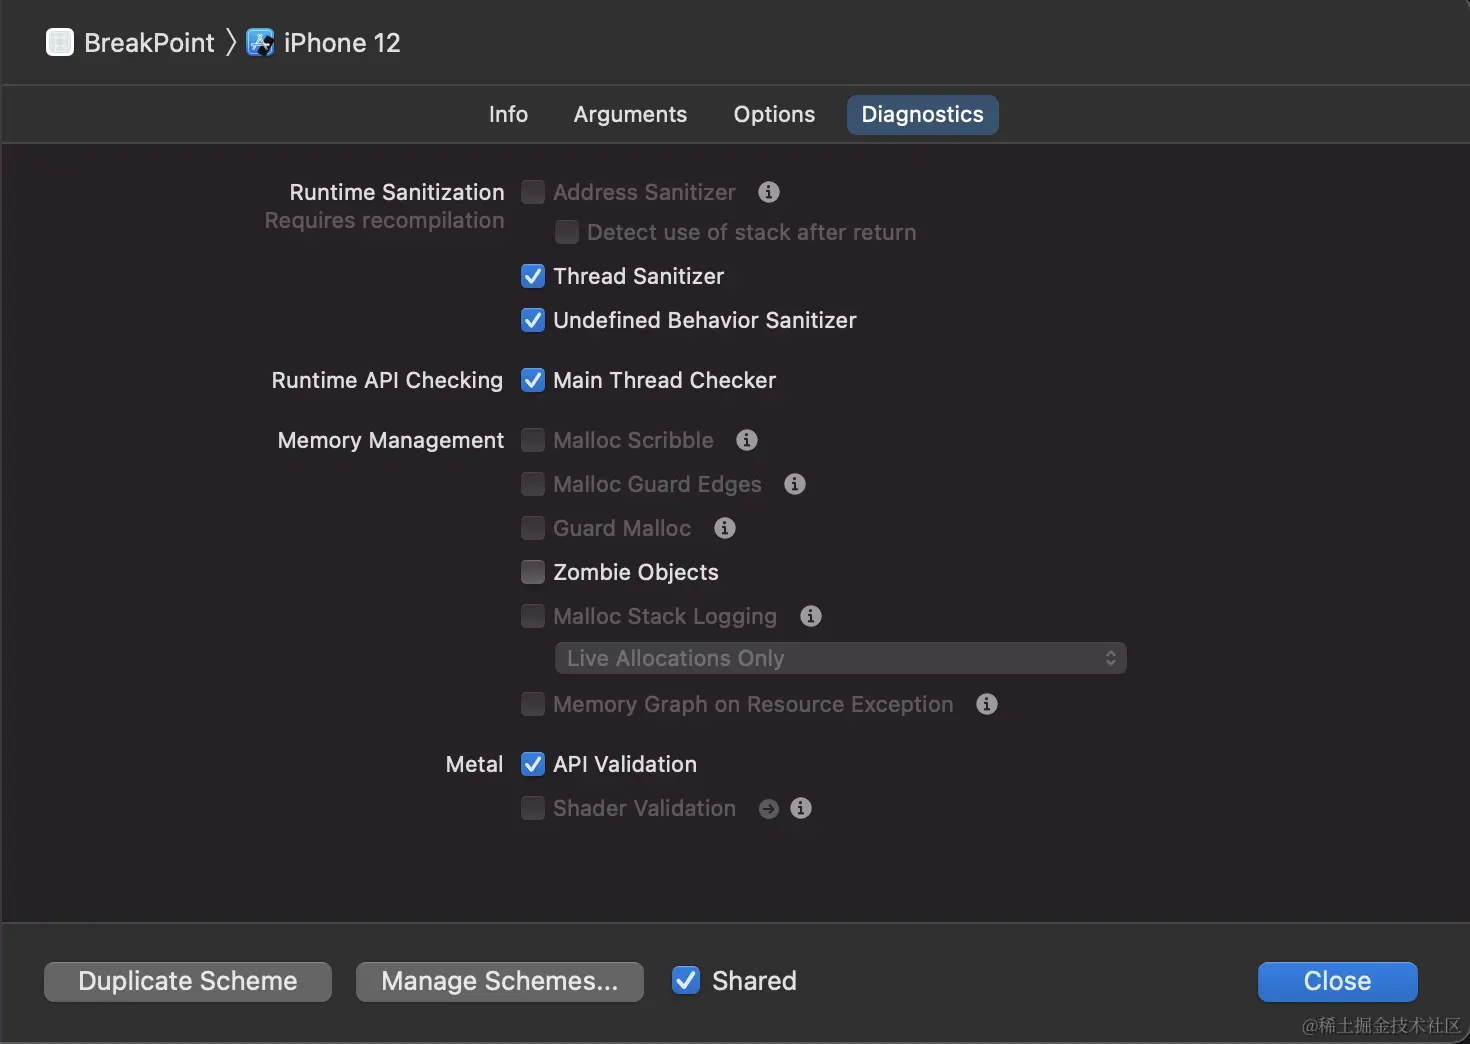Click the Address Sanitizer info icon

tap(769, 192)
